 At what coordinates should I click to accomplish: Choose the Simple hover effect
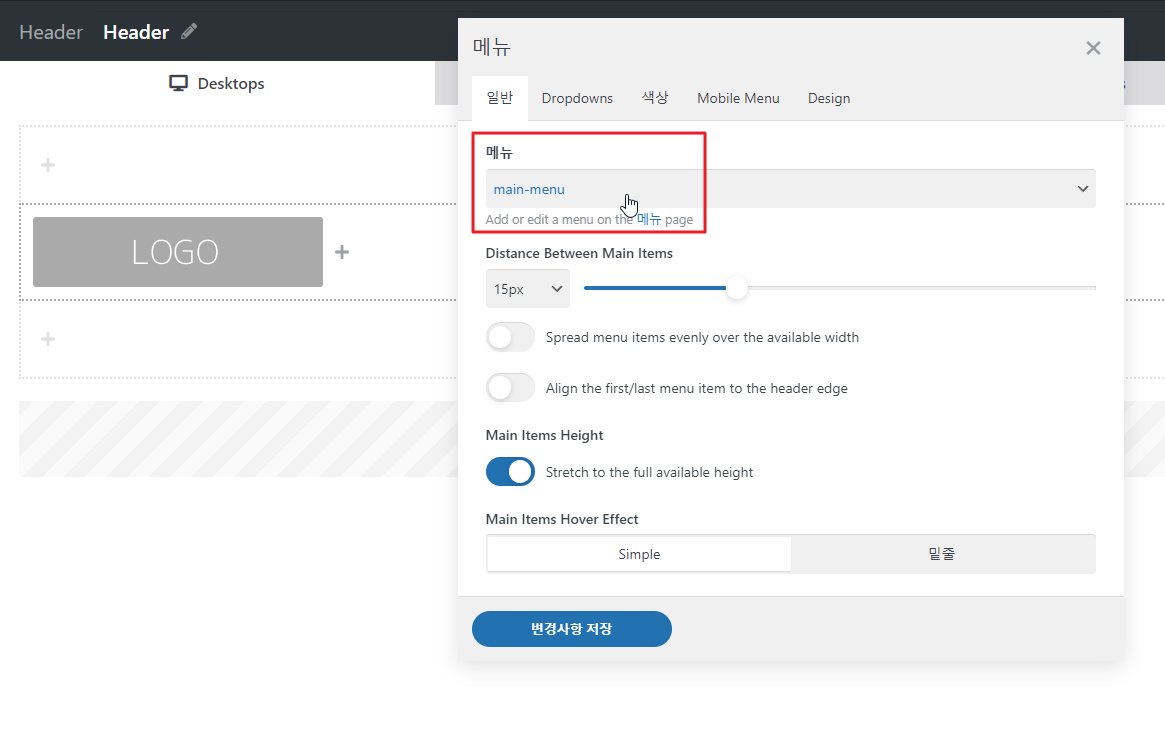tap(639, 554)
